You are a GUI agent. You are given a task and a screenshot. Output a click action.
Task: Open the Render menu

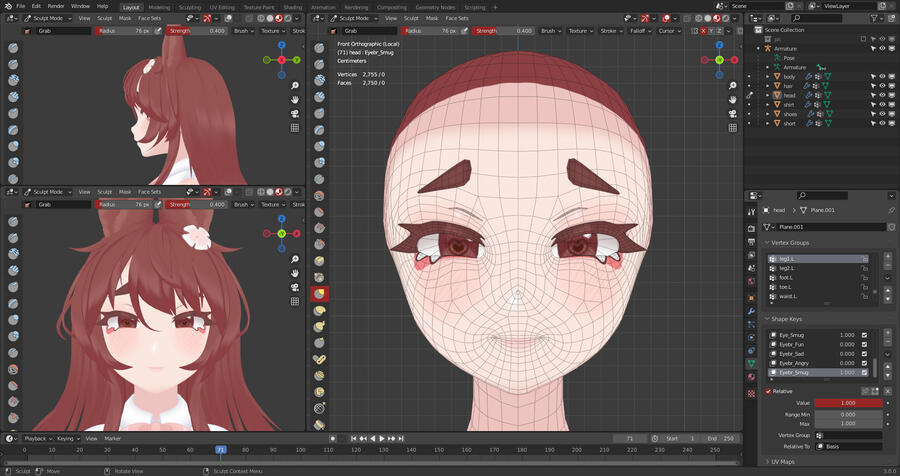click(56, 6)
